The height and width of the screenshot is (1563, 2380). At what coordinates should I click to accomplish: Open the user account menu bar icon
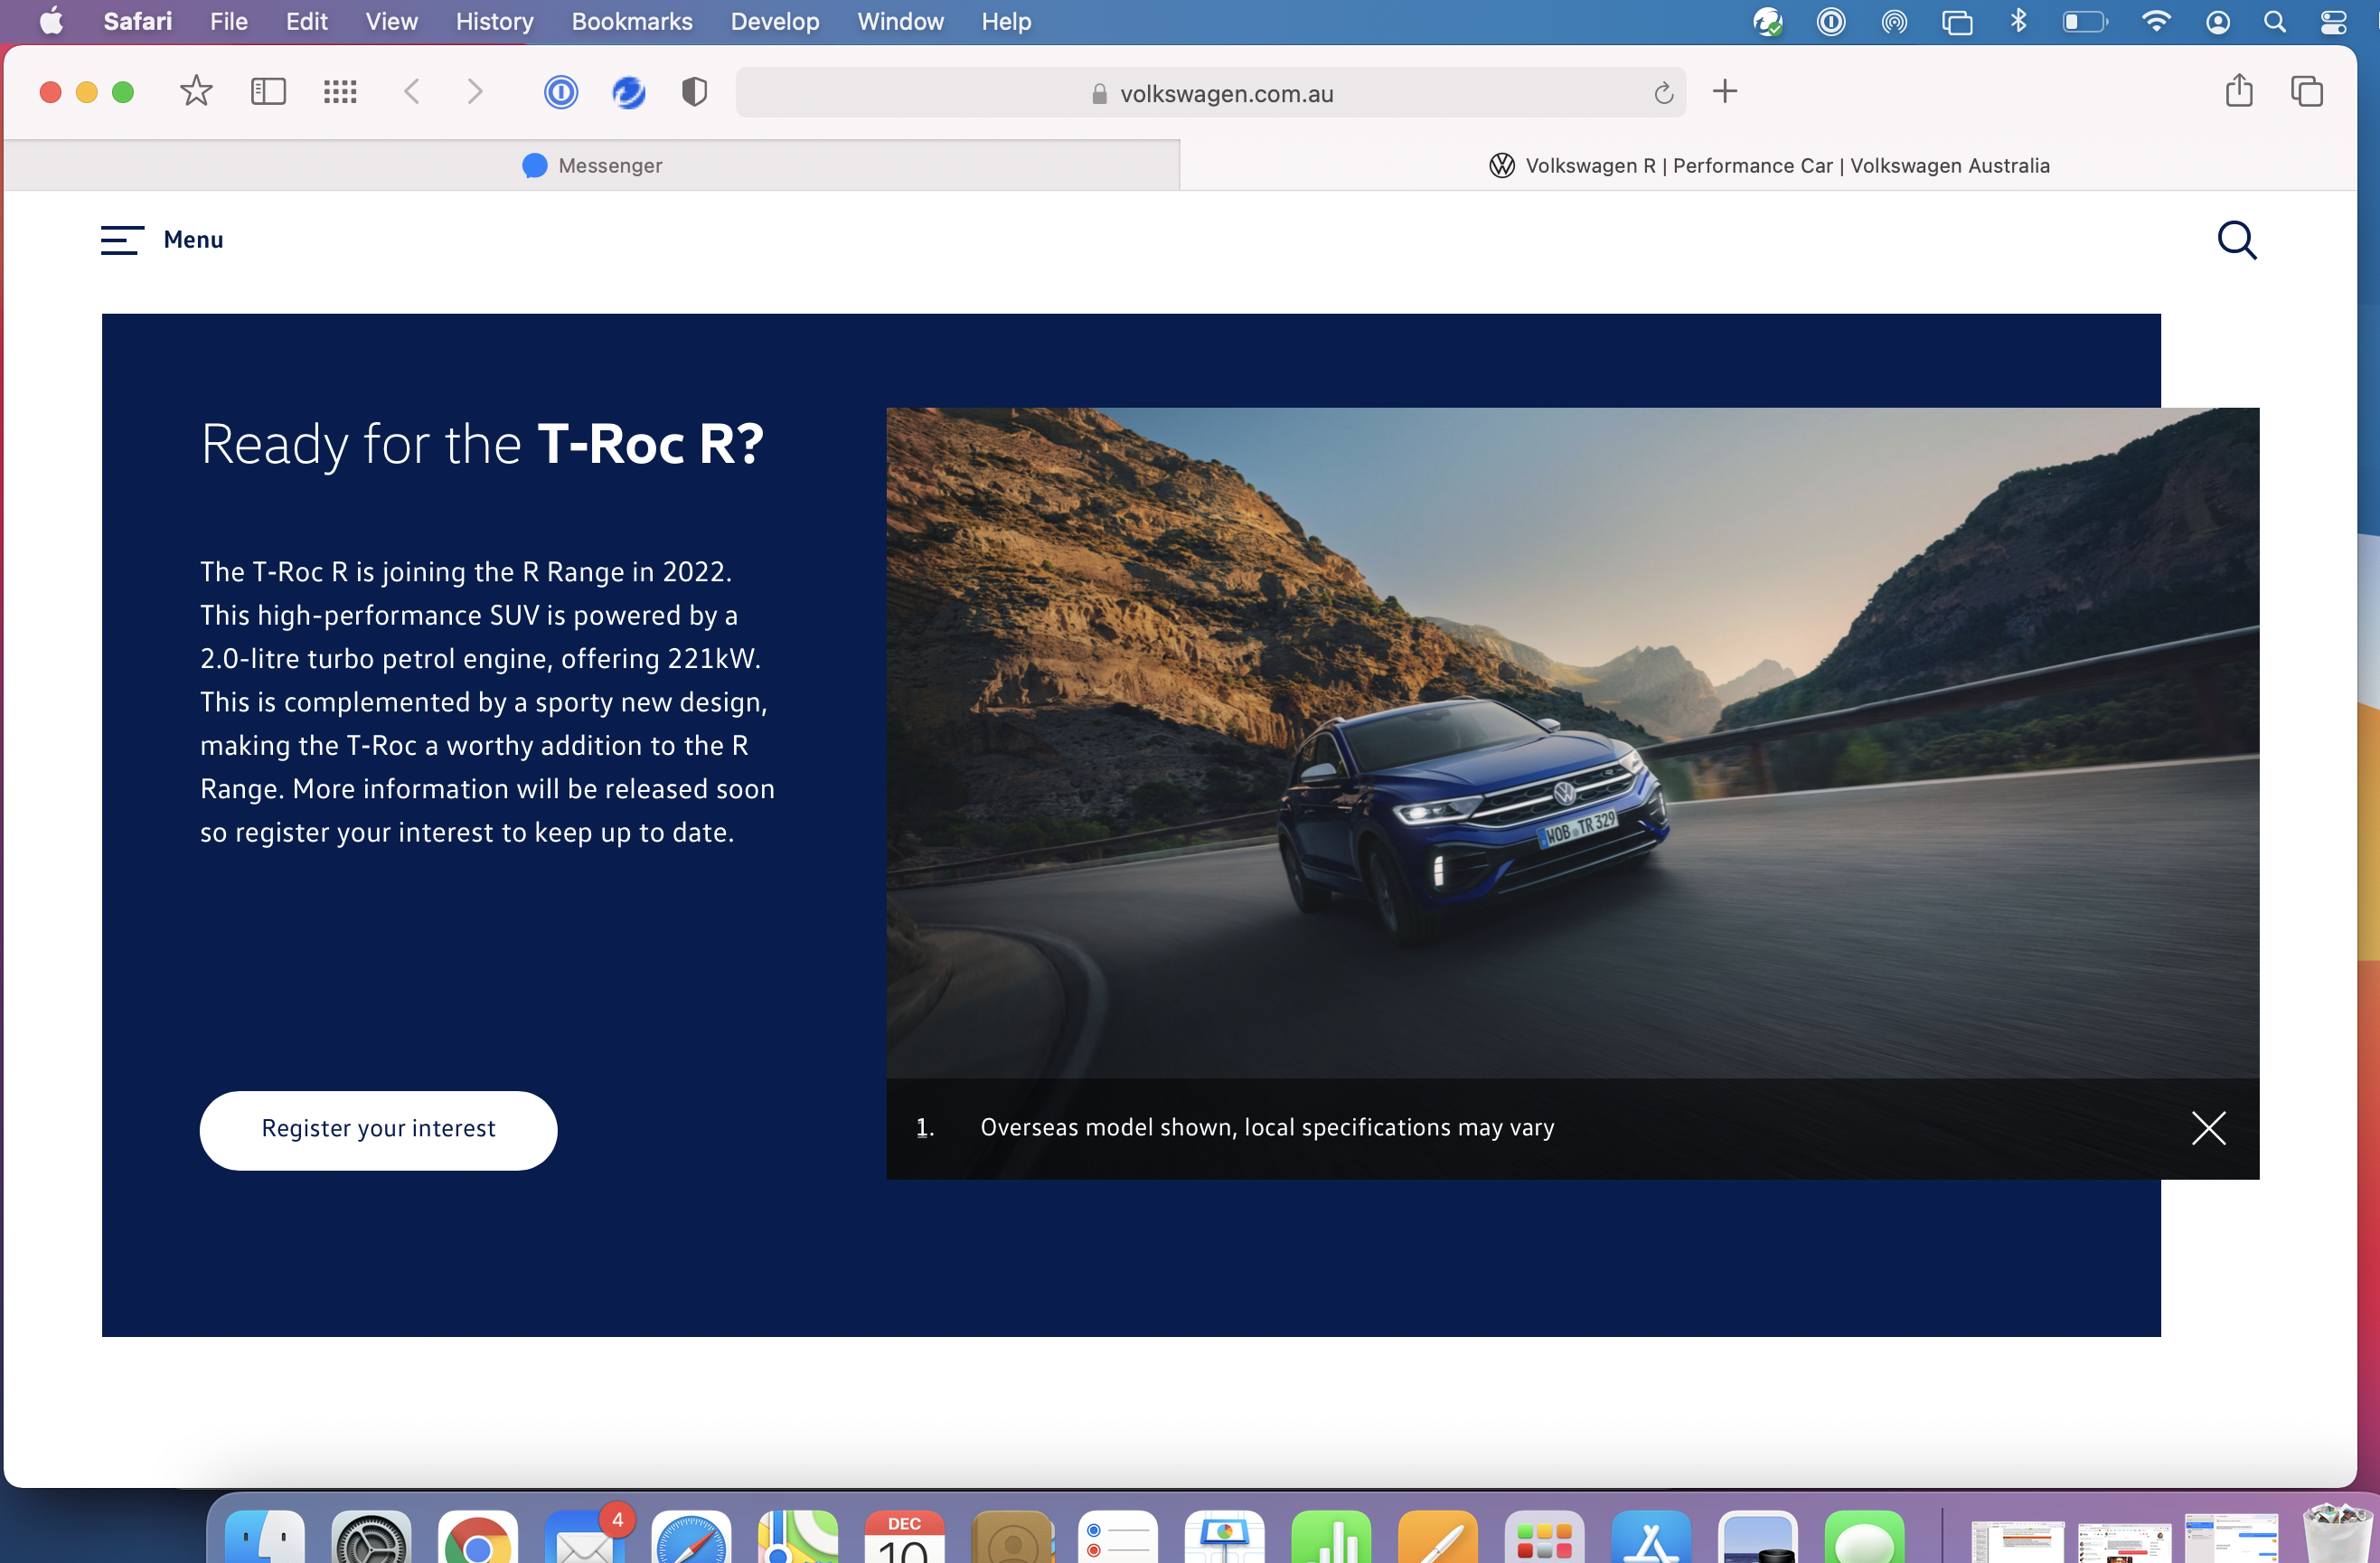[x=2218, y=21]
